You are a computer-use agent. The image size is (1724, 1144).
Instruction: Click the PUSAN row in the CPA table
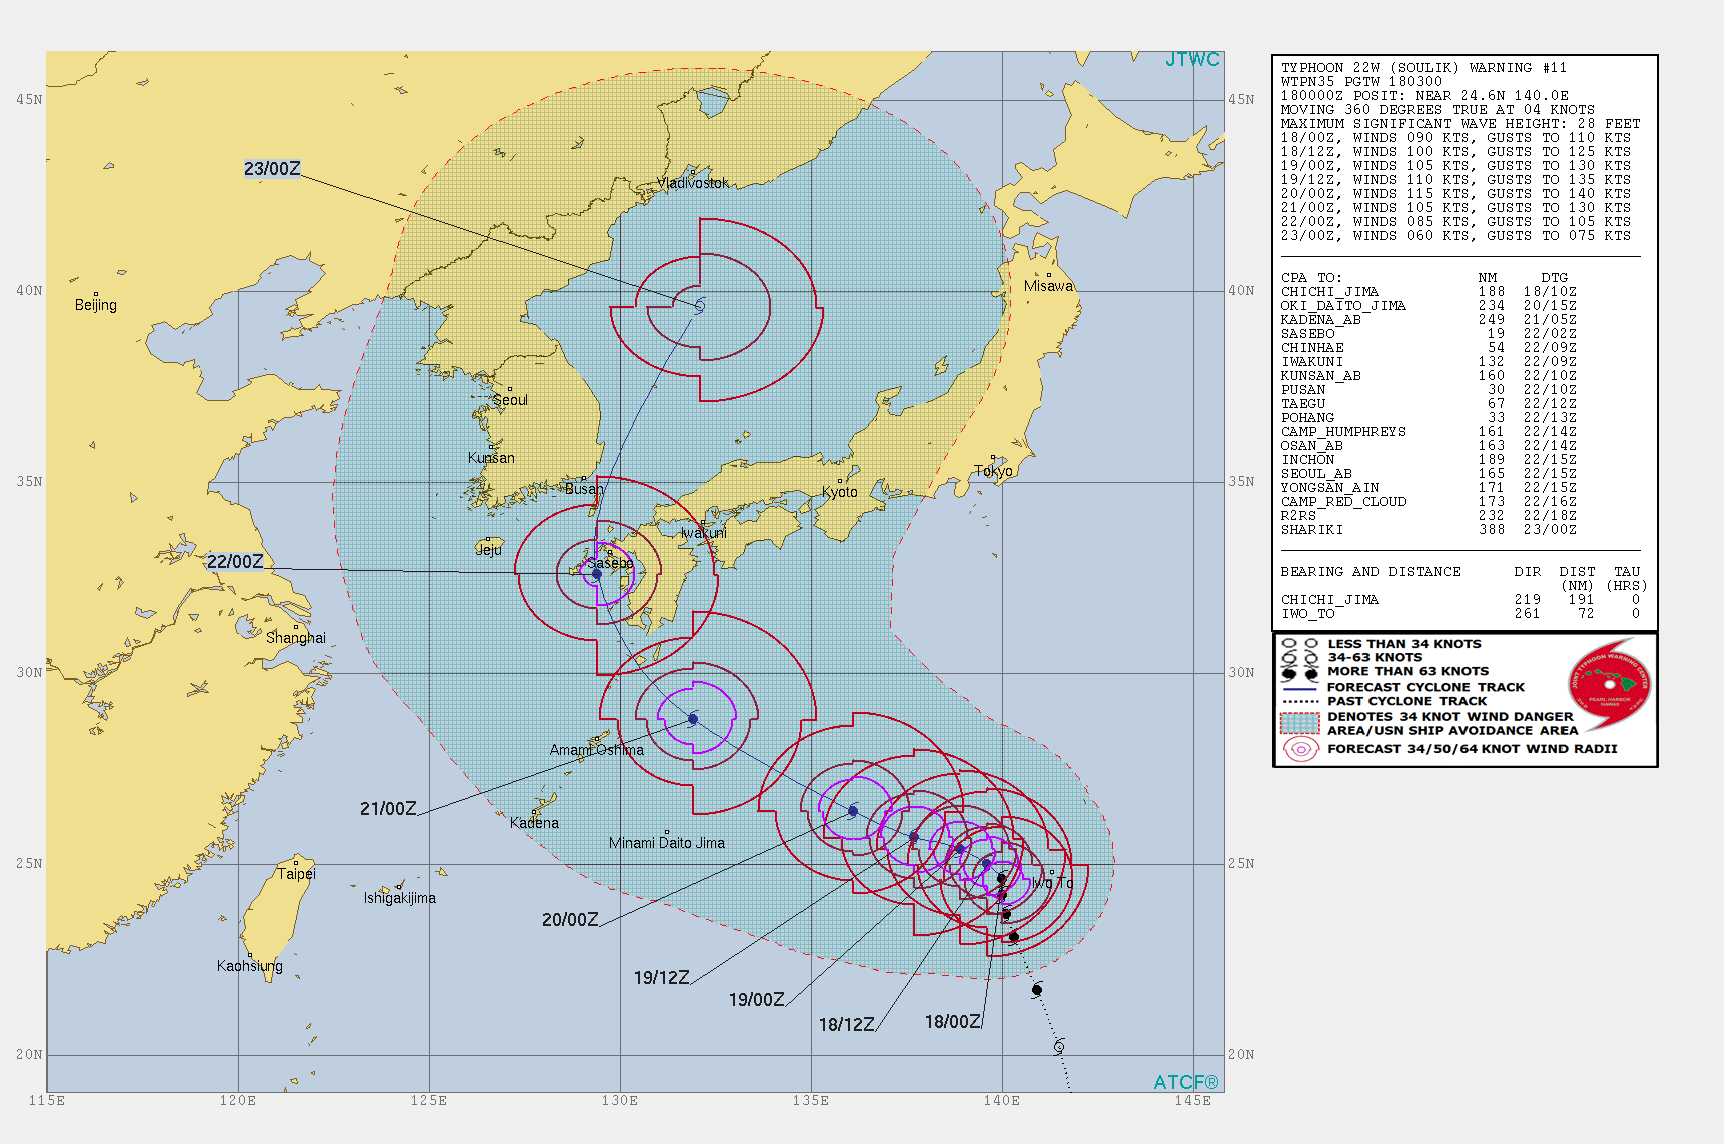pyautogui.click(x=1429, y=390)
